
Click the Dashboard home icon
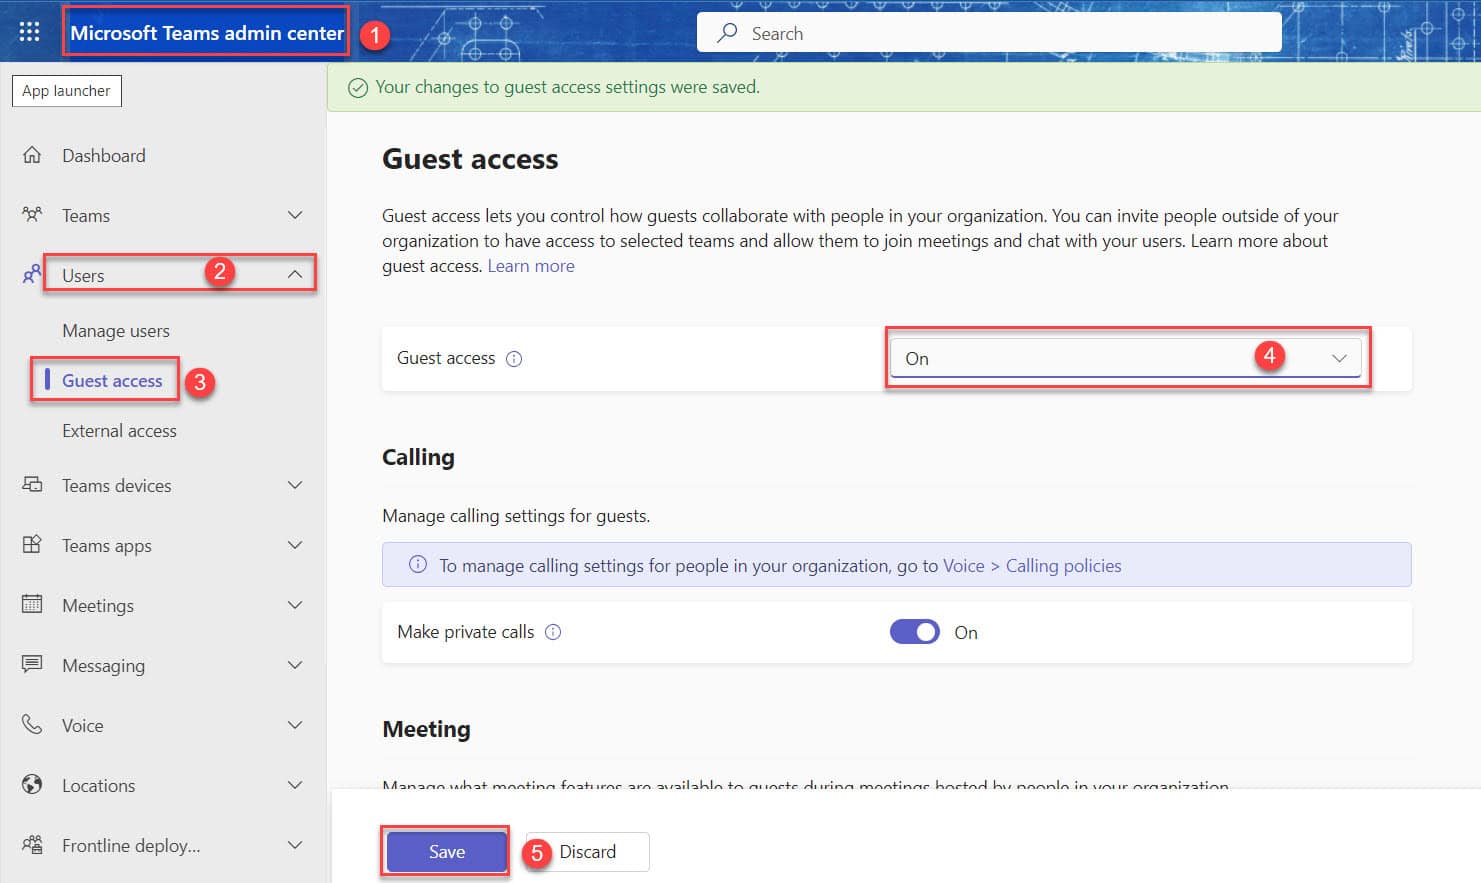[x=32, y=155]
